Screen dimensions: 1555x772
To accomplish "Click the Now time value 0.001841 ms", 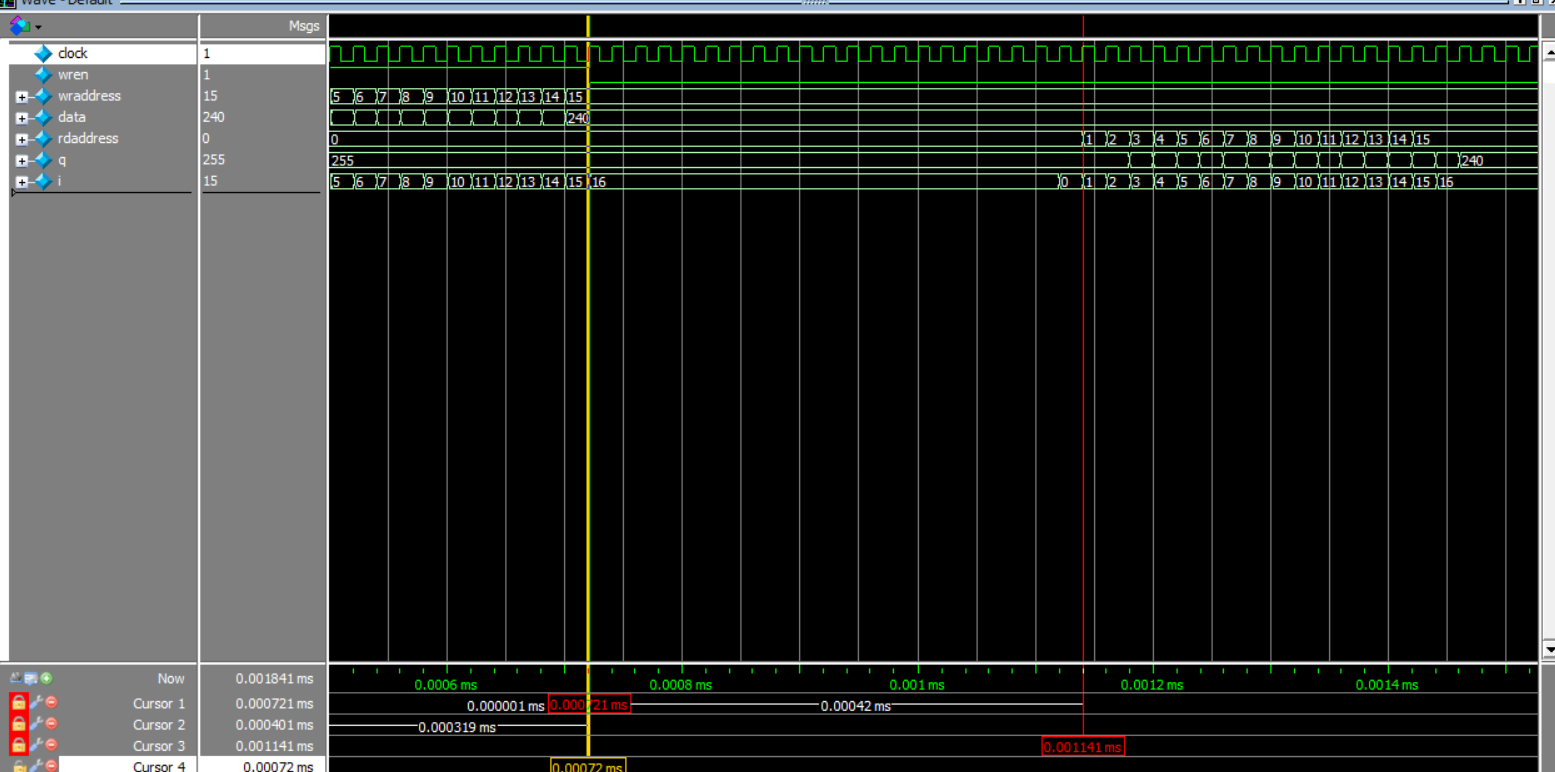I will pos(274,678).
